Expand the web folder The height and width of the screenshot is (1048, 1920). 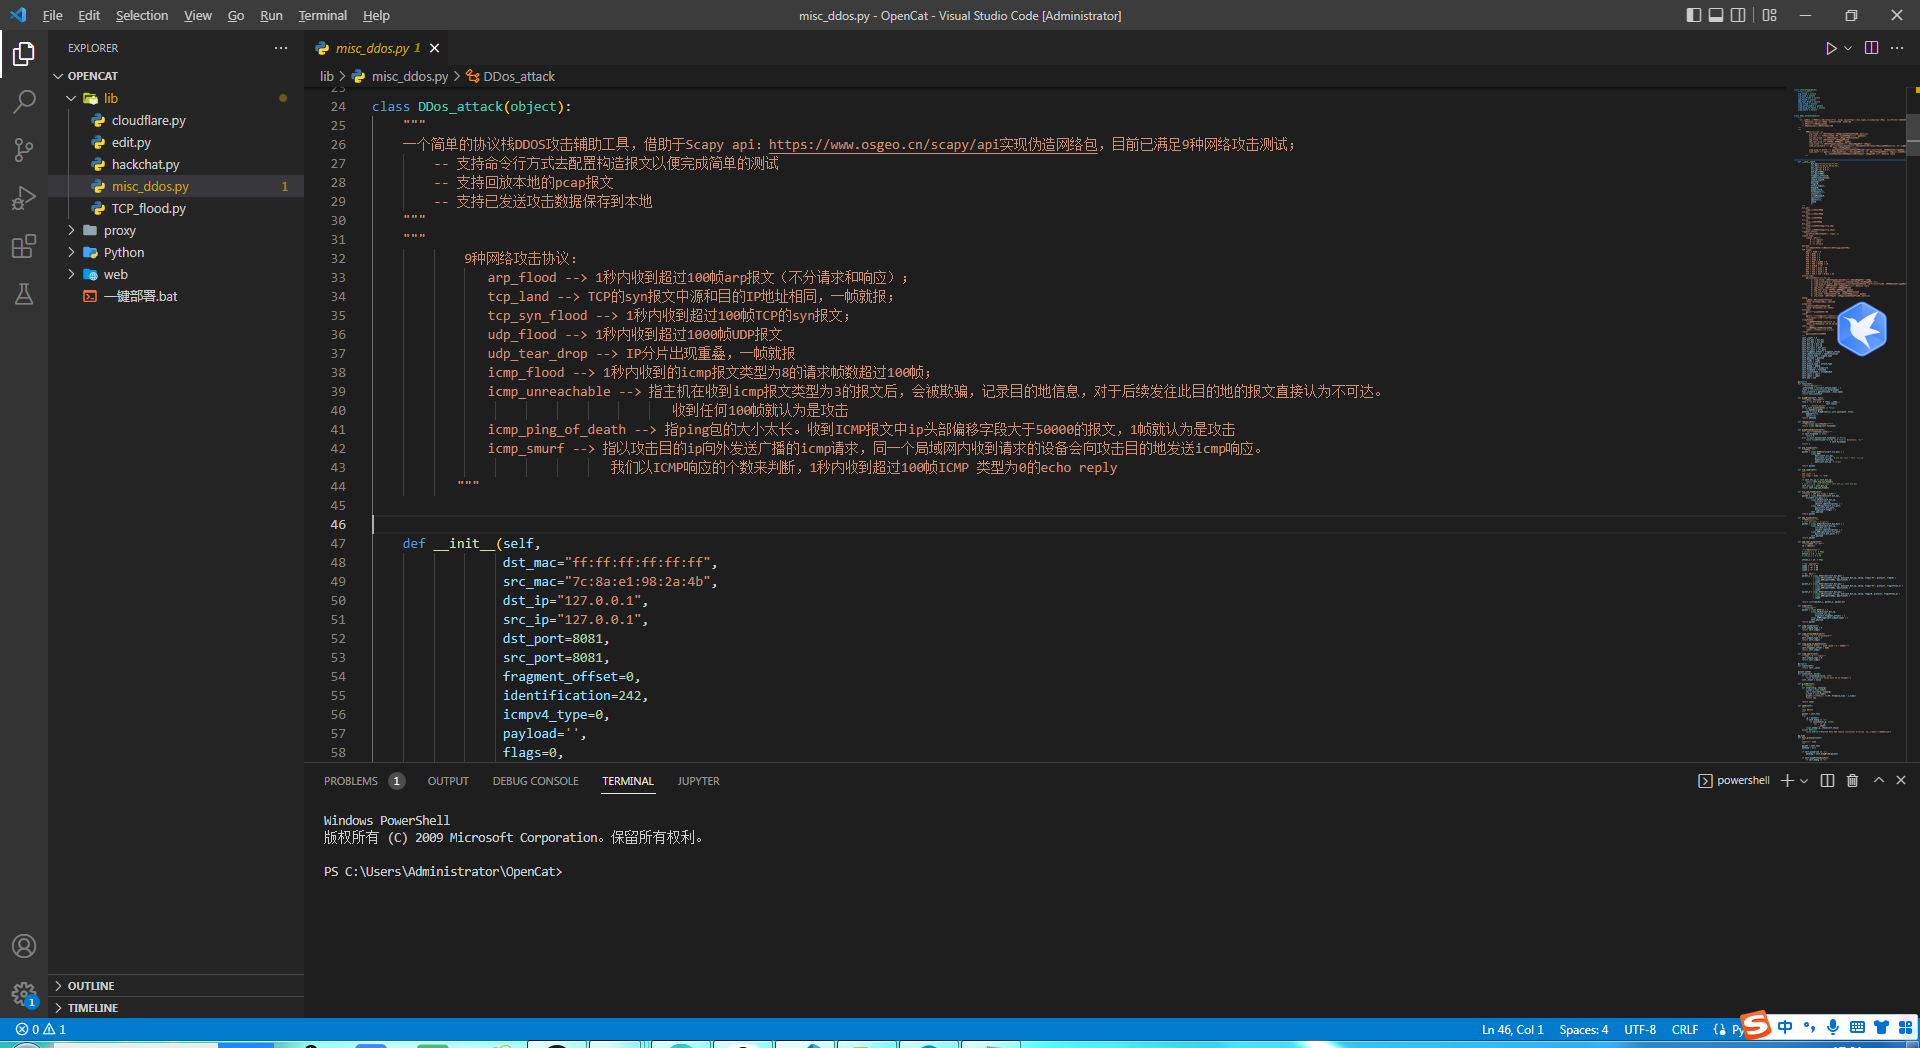[x=176, y=274]
